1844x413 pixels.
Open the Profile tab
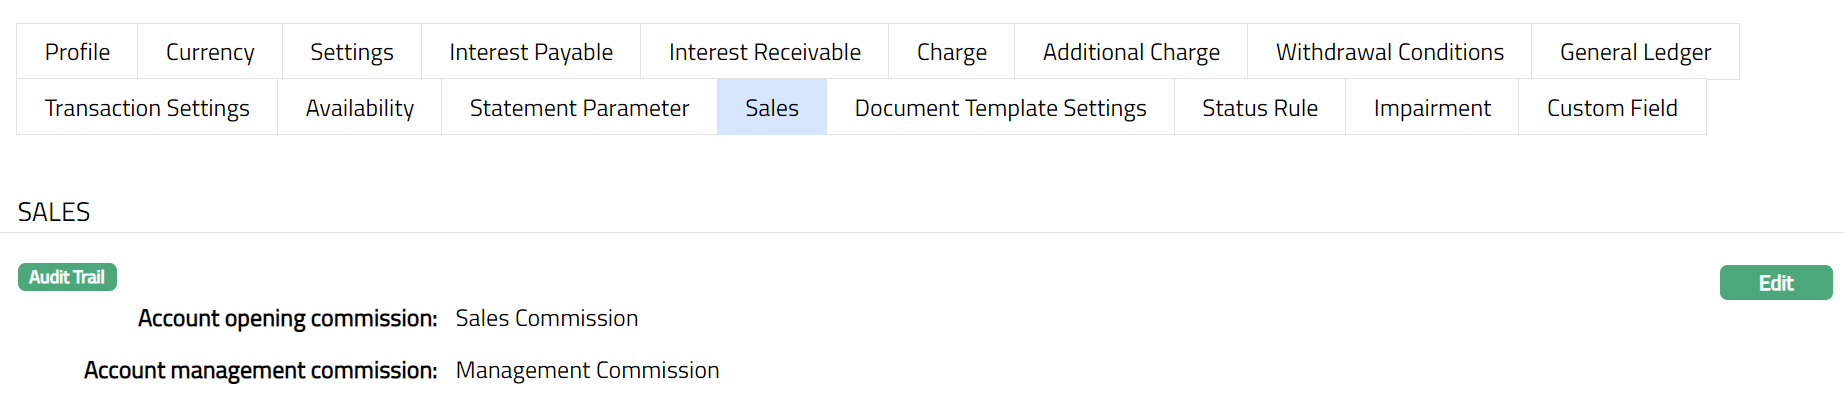[77, 52]
